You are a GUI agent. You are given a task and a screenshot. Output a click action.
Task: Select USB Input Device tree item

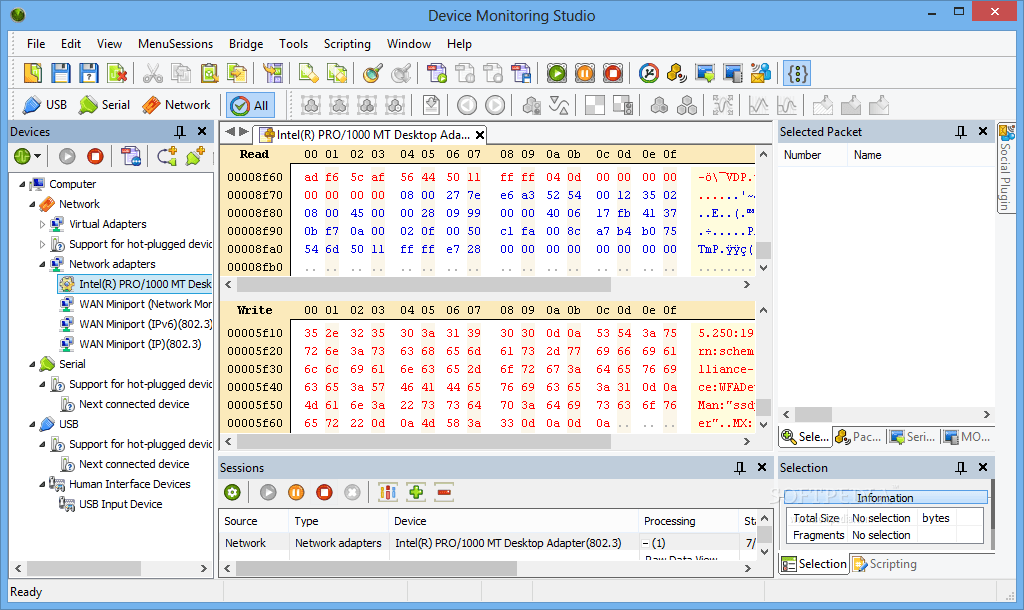pos(111,504)
